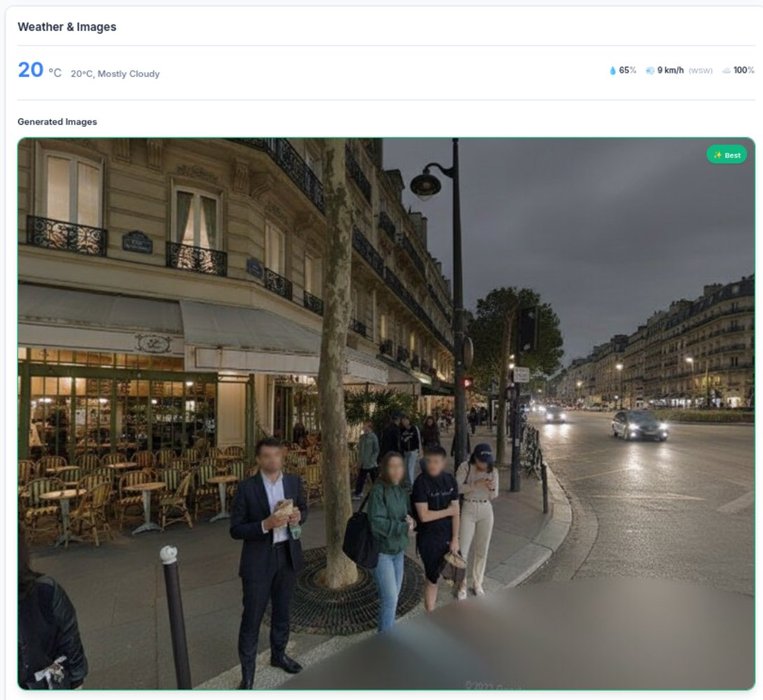This screenshot has height=700, width=763.
Task: Click the large blue 20 temperature value
Action: click(31, 70)
